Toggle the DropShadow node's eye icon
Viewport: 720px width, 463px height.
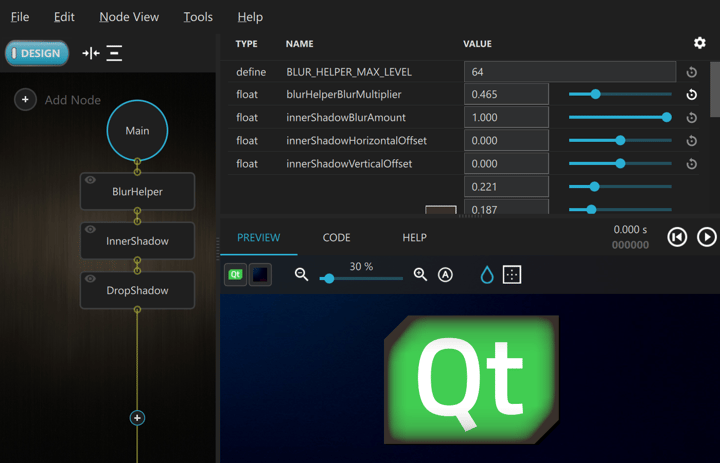(x=91, y=279)
